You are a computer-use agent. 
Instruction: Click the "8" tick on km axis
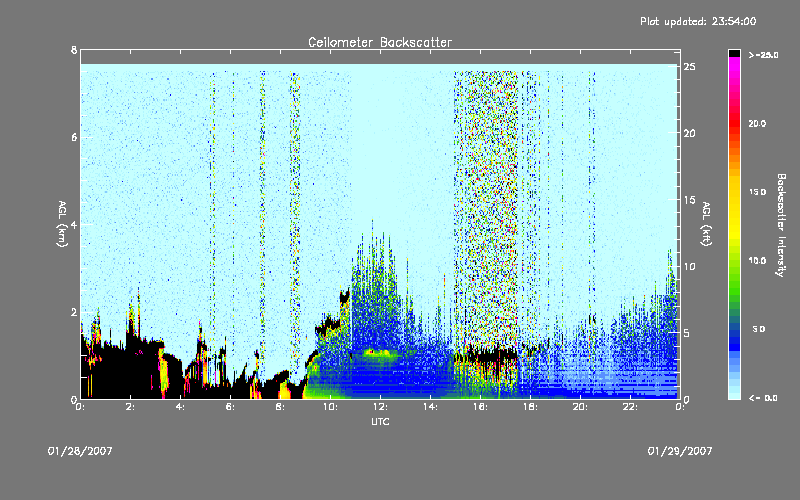click(74, 50)
